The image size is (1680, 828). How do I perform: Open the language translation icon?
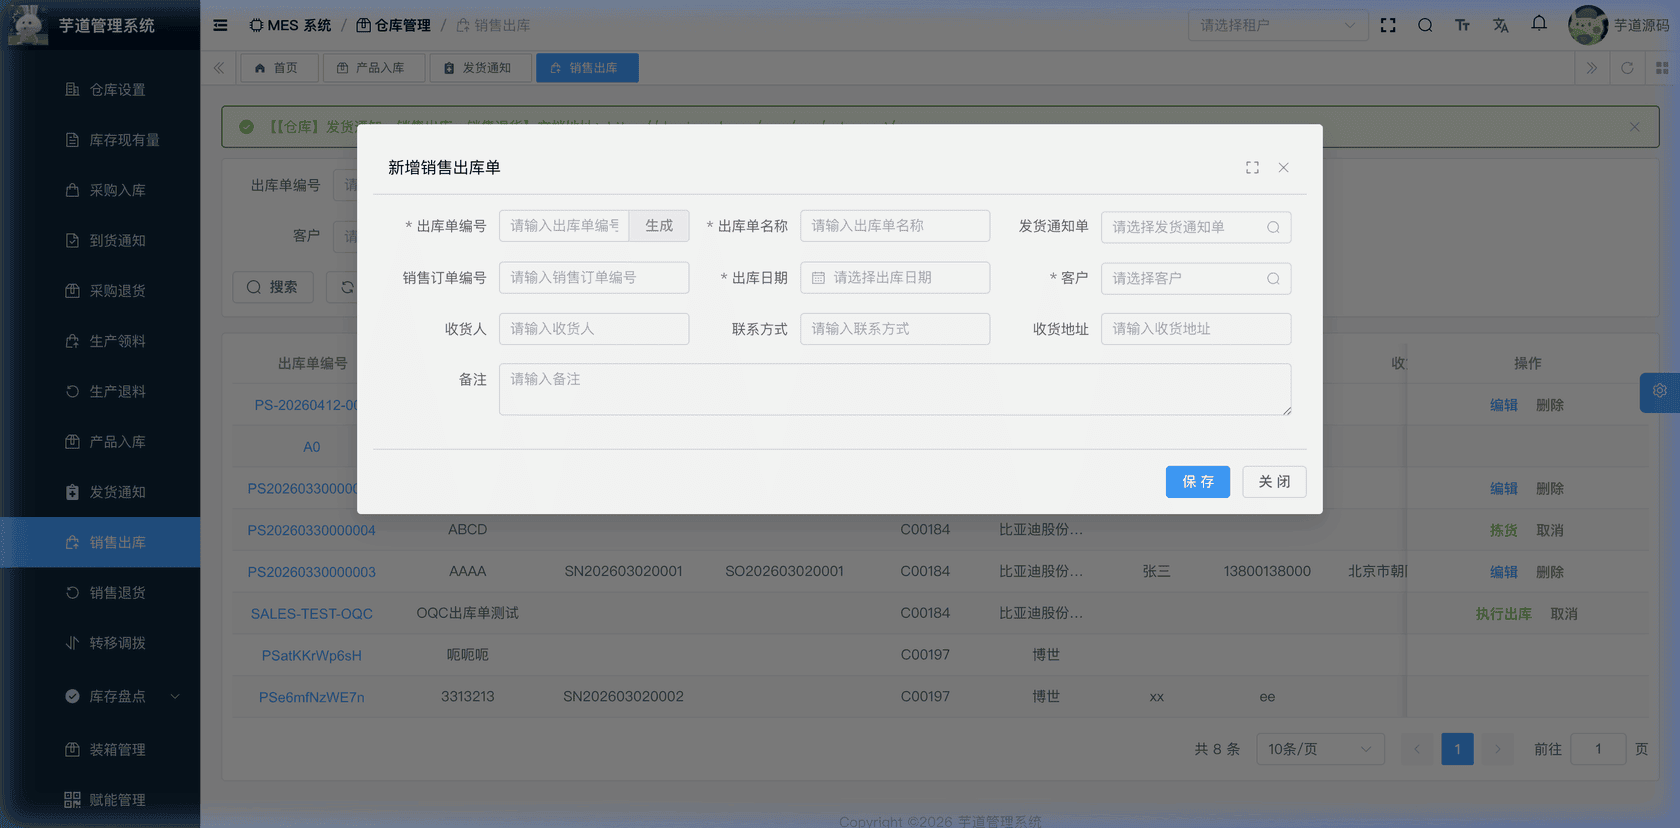(x=1500, y=25)
